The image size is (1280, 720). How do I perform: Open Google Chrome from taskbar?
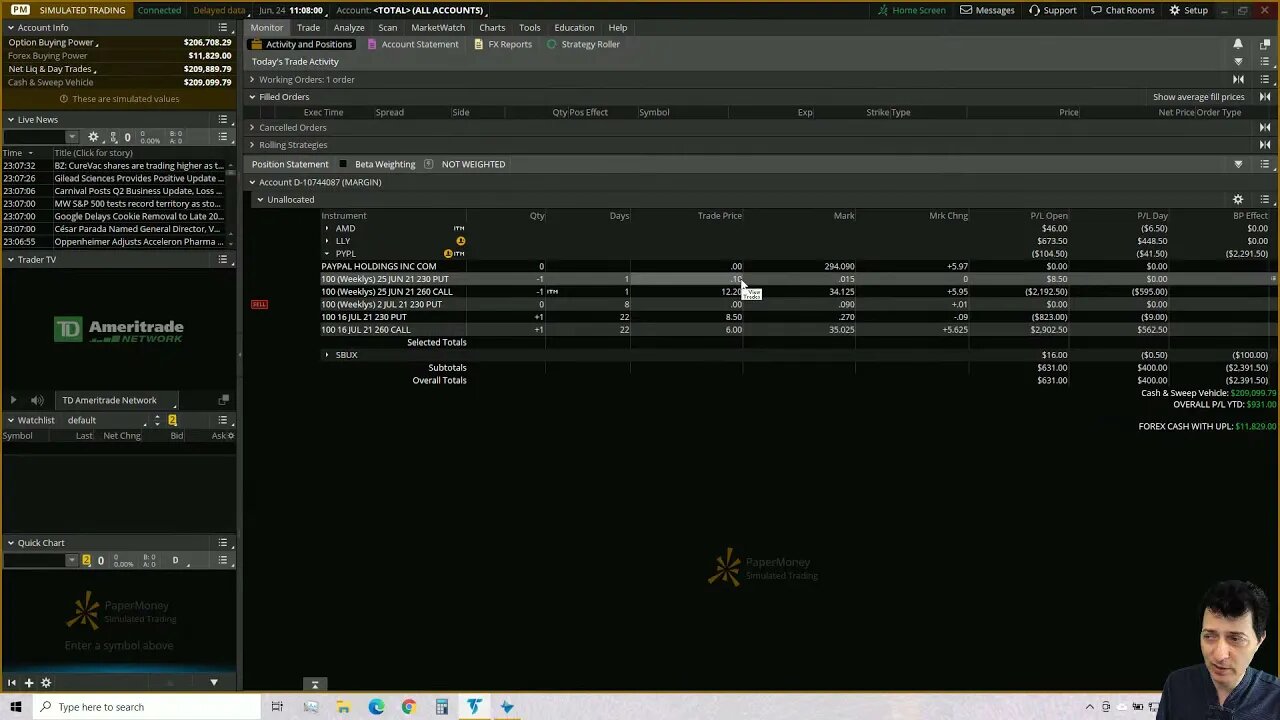tap(408, 707)
